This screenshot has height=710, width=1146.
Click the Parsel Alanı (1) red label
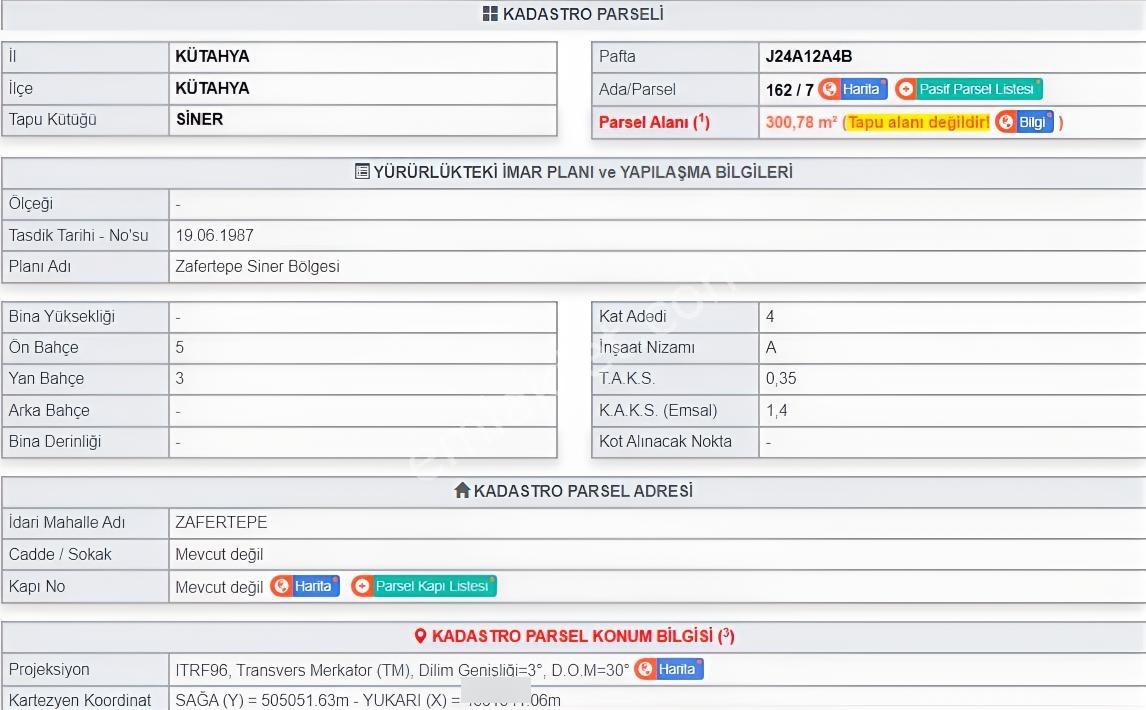point(654,121)
